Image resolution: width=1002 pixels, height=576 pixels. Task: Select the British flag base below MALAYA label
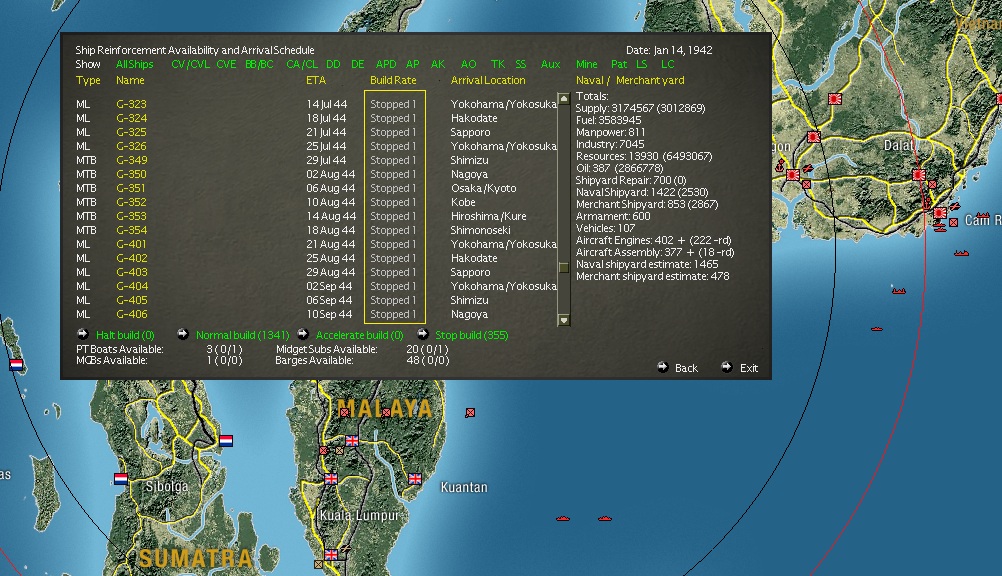pos(352,440)
